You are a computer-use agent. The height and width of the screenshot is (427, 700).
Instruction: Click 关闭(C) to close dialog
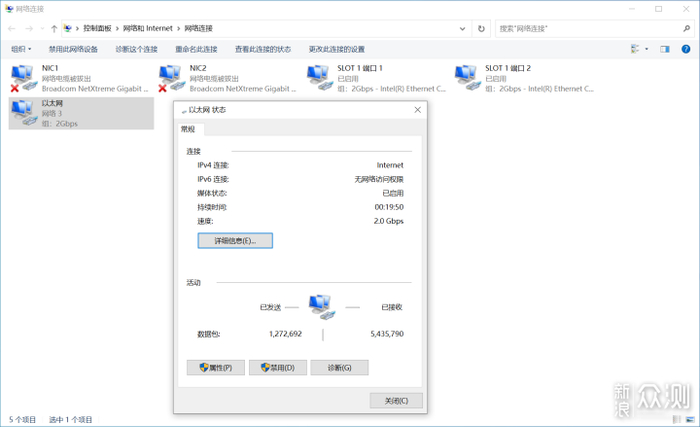396,401
